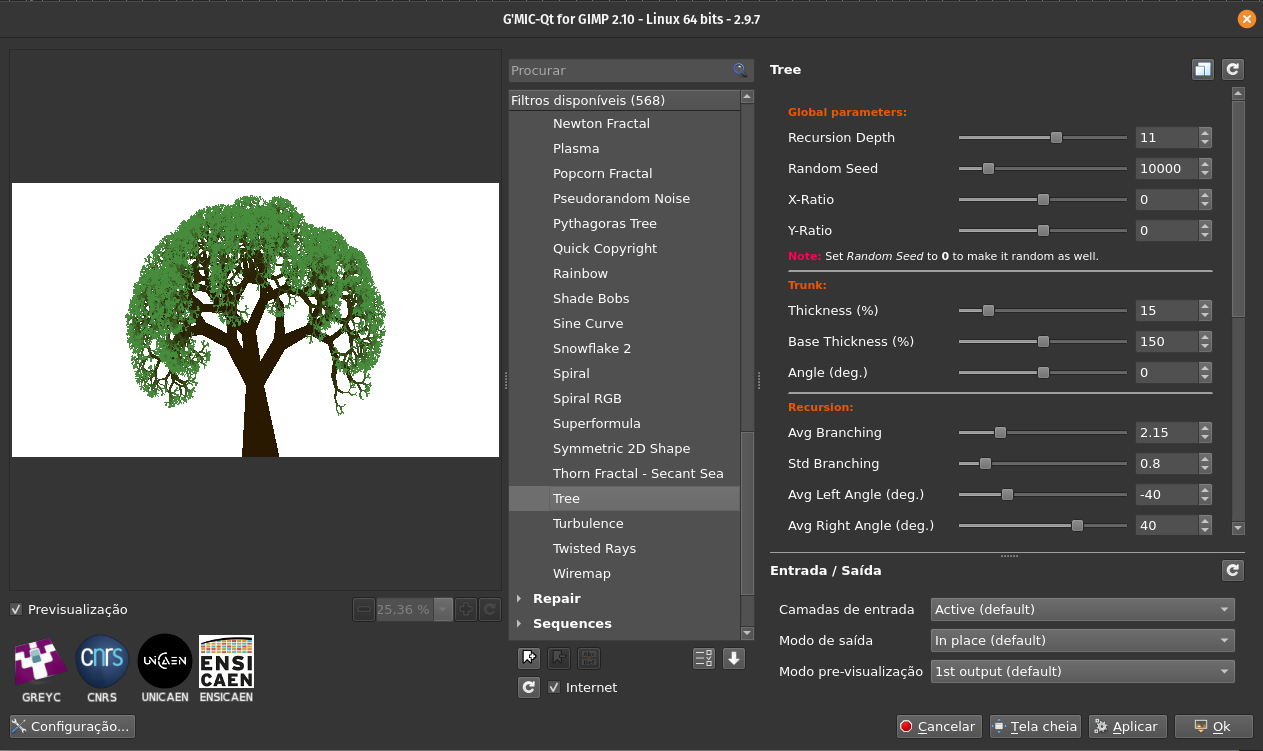
Task: Uncheck the Internet checkbox
Action: pyautogui.click(x=555, y=687)
